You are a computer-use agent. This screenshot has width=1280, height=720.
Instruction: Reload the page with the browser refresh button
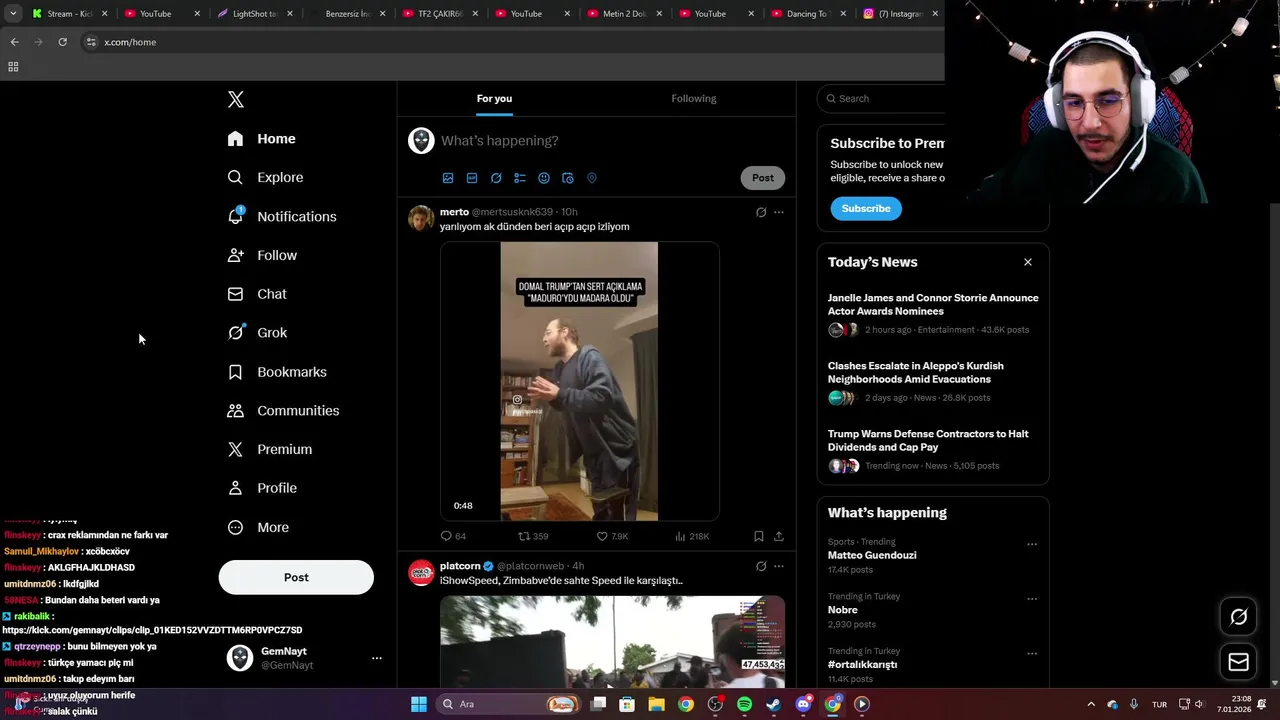[x=62, y=42]
